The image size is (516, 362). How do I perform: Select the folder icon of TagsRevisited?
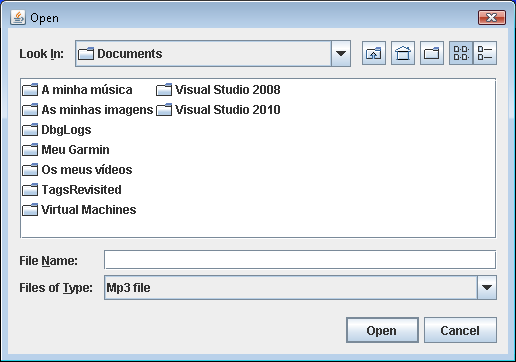tap(30, 190)
